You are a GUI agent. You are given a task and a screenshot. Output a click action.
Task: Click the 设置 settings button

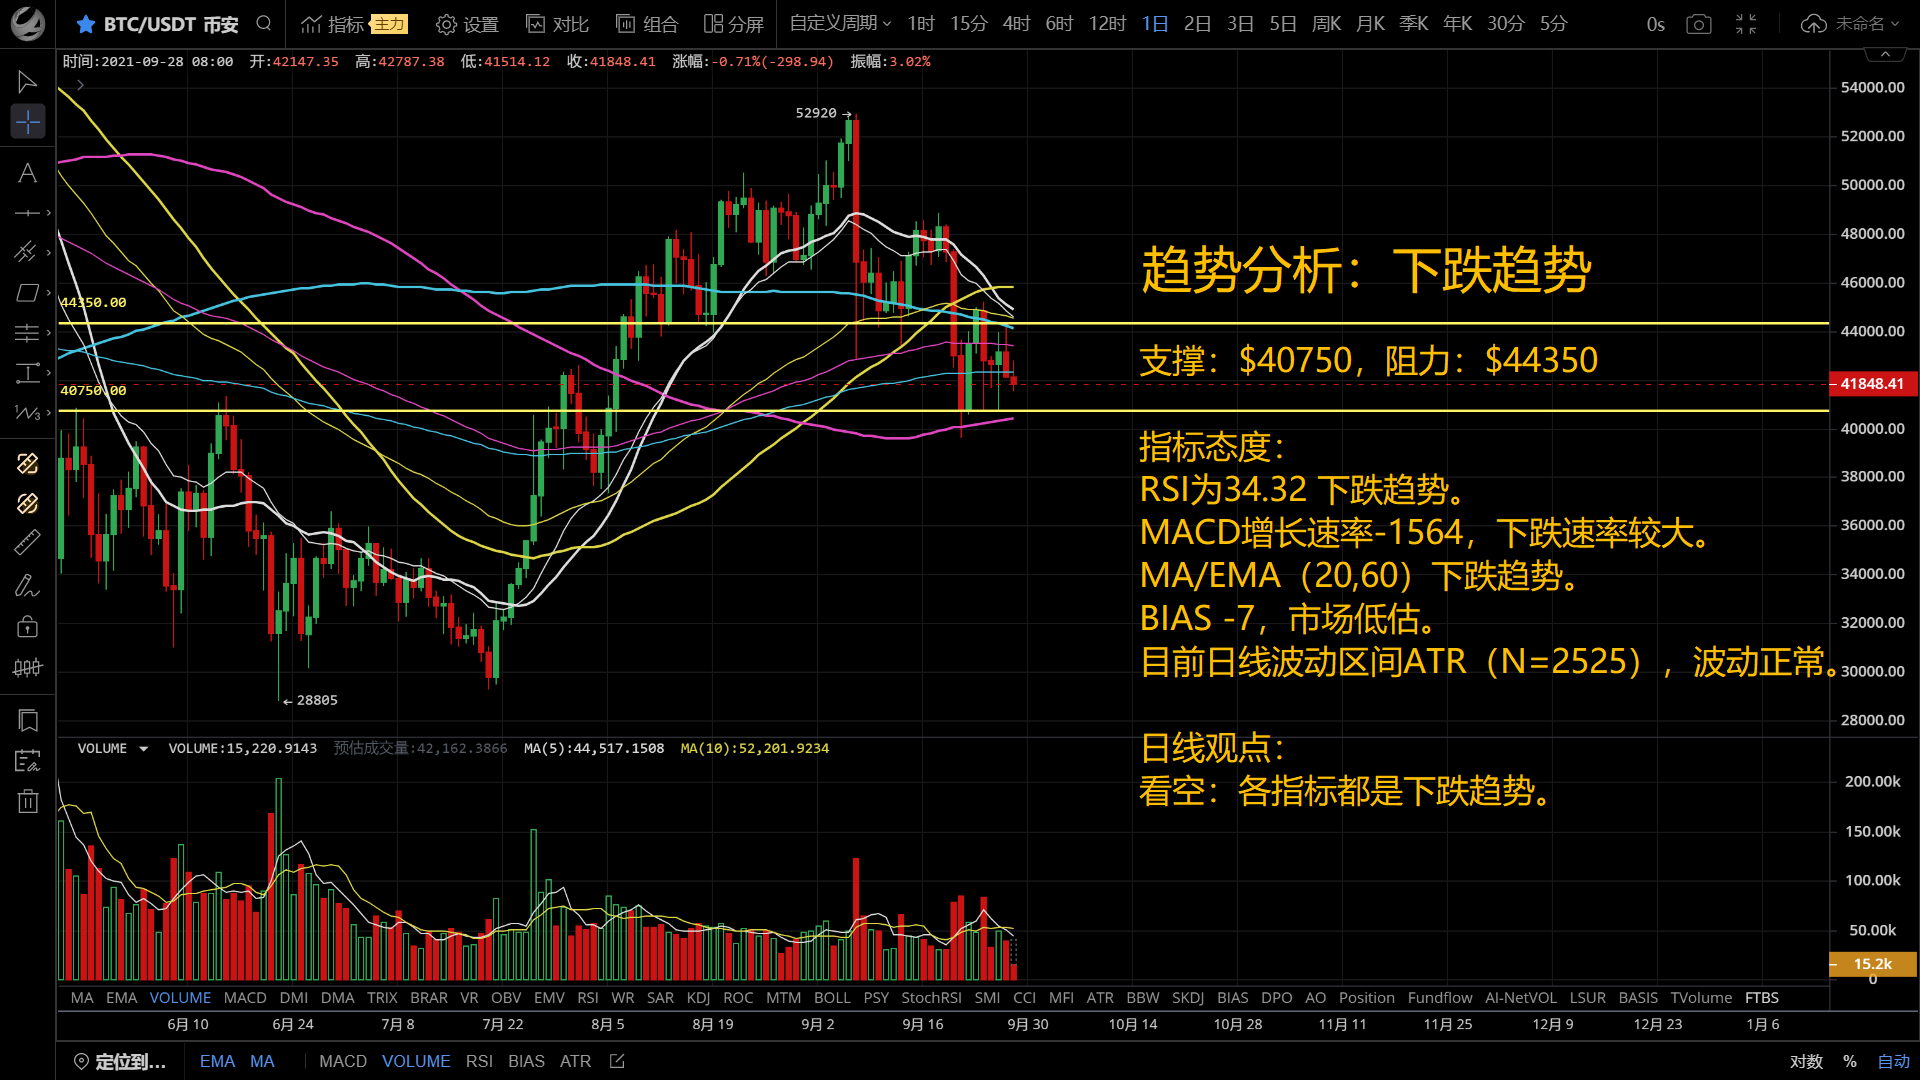point(468,24)
